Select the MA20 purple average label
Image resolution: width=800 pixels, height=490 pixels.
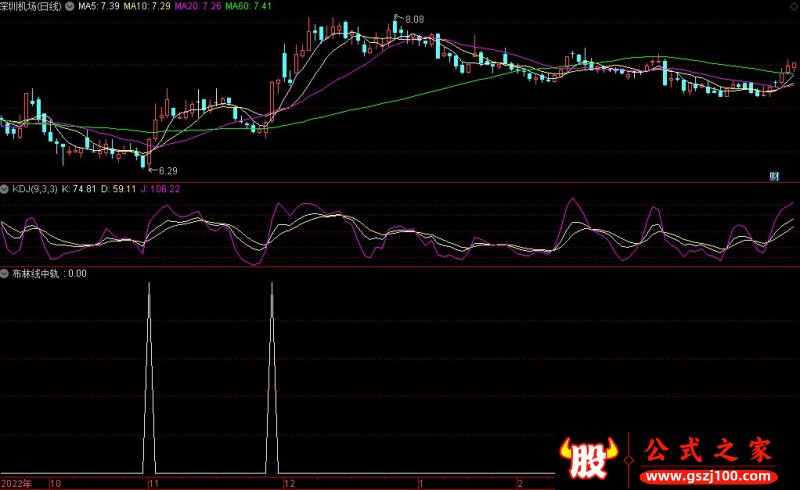pyautogui.click(x=198, y=7)
